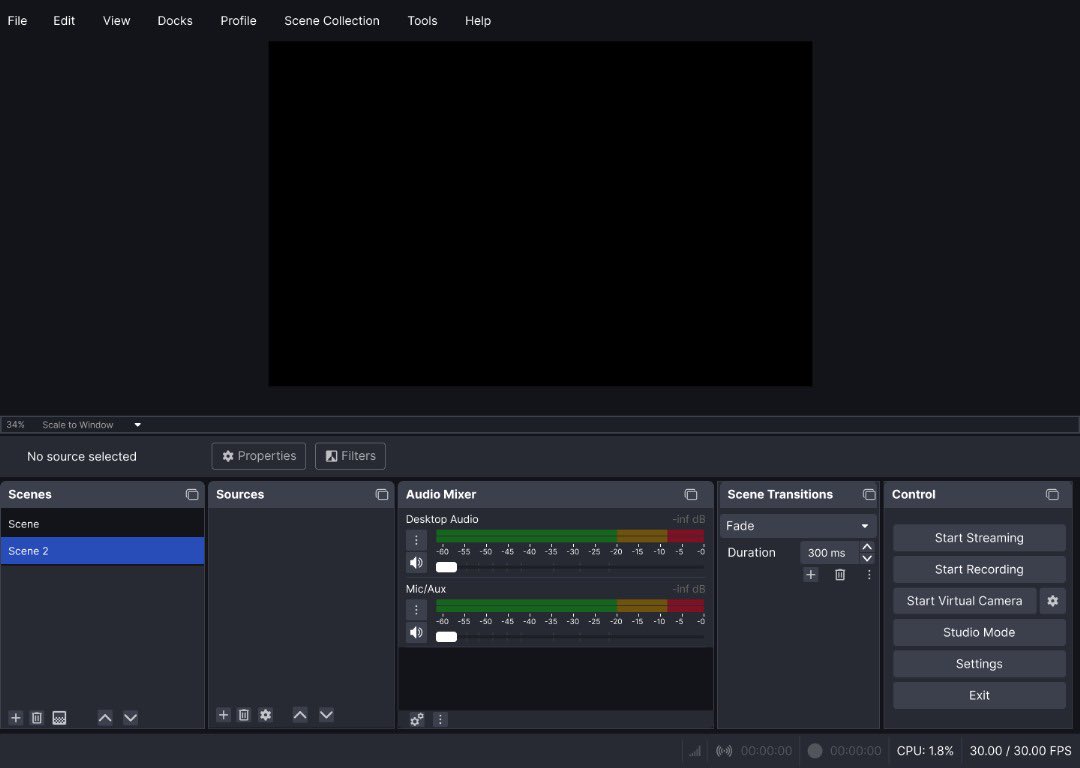
Task: Open Settings from Control dock
Action: 979,664
